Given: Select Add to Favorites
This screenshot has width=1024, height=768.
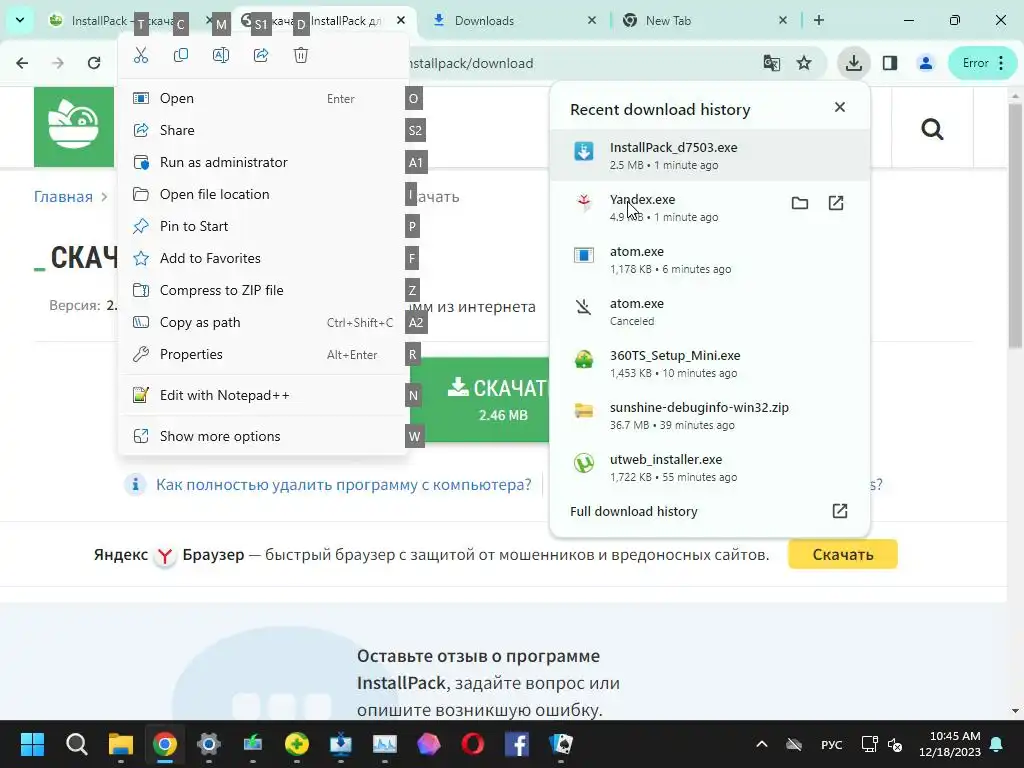Looking at the screenshot, I should (x=263, y=258).
